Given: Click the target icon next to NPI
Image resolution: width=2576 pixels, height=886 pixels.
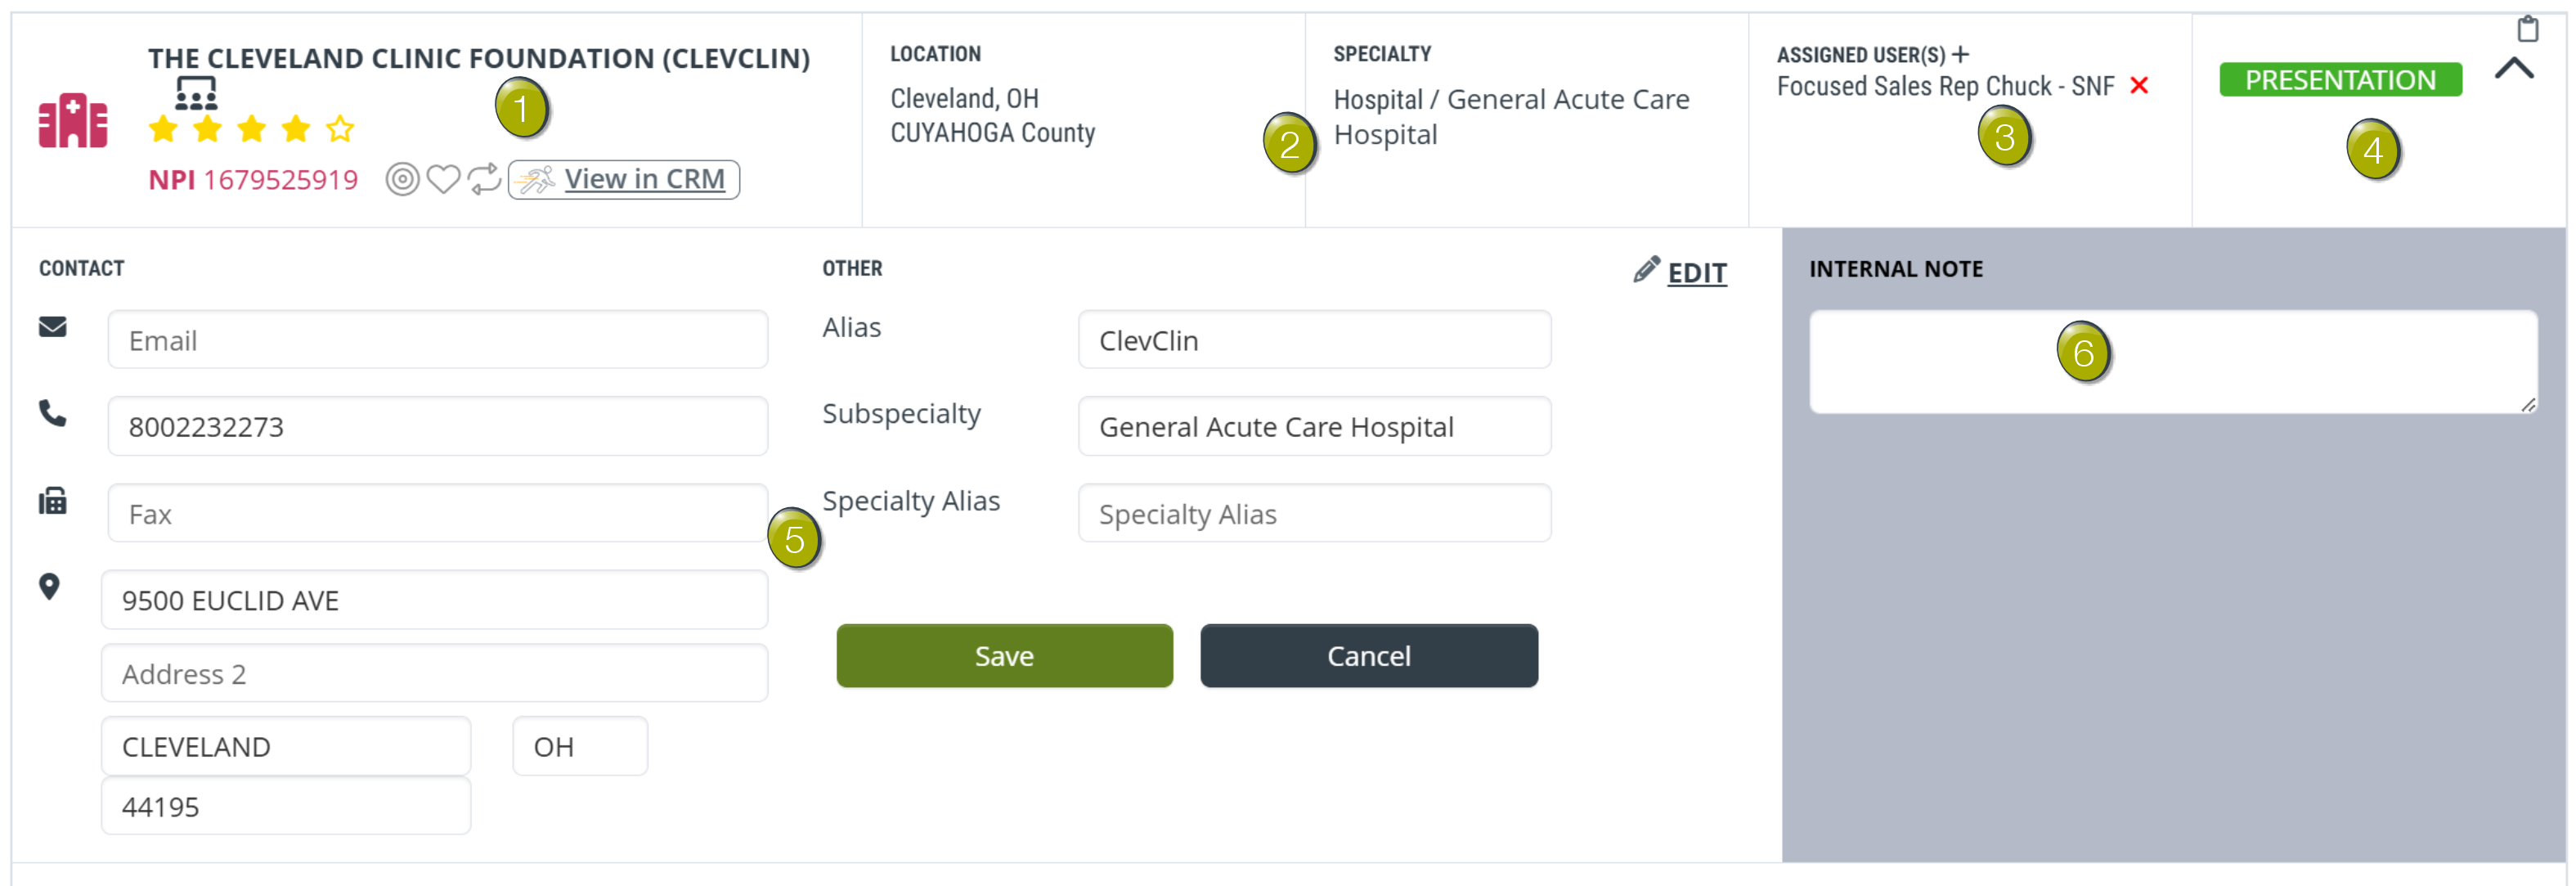Looking at the screenshot, I should [x=402, y=180].
